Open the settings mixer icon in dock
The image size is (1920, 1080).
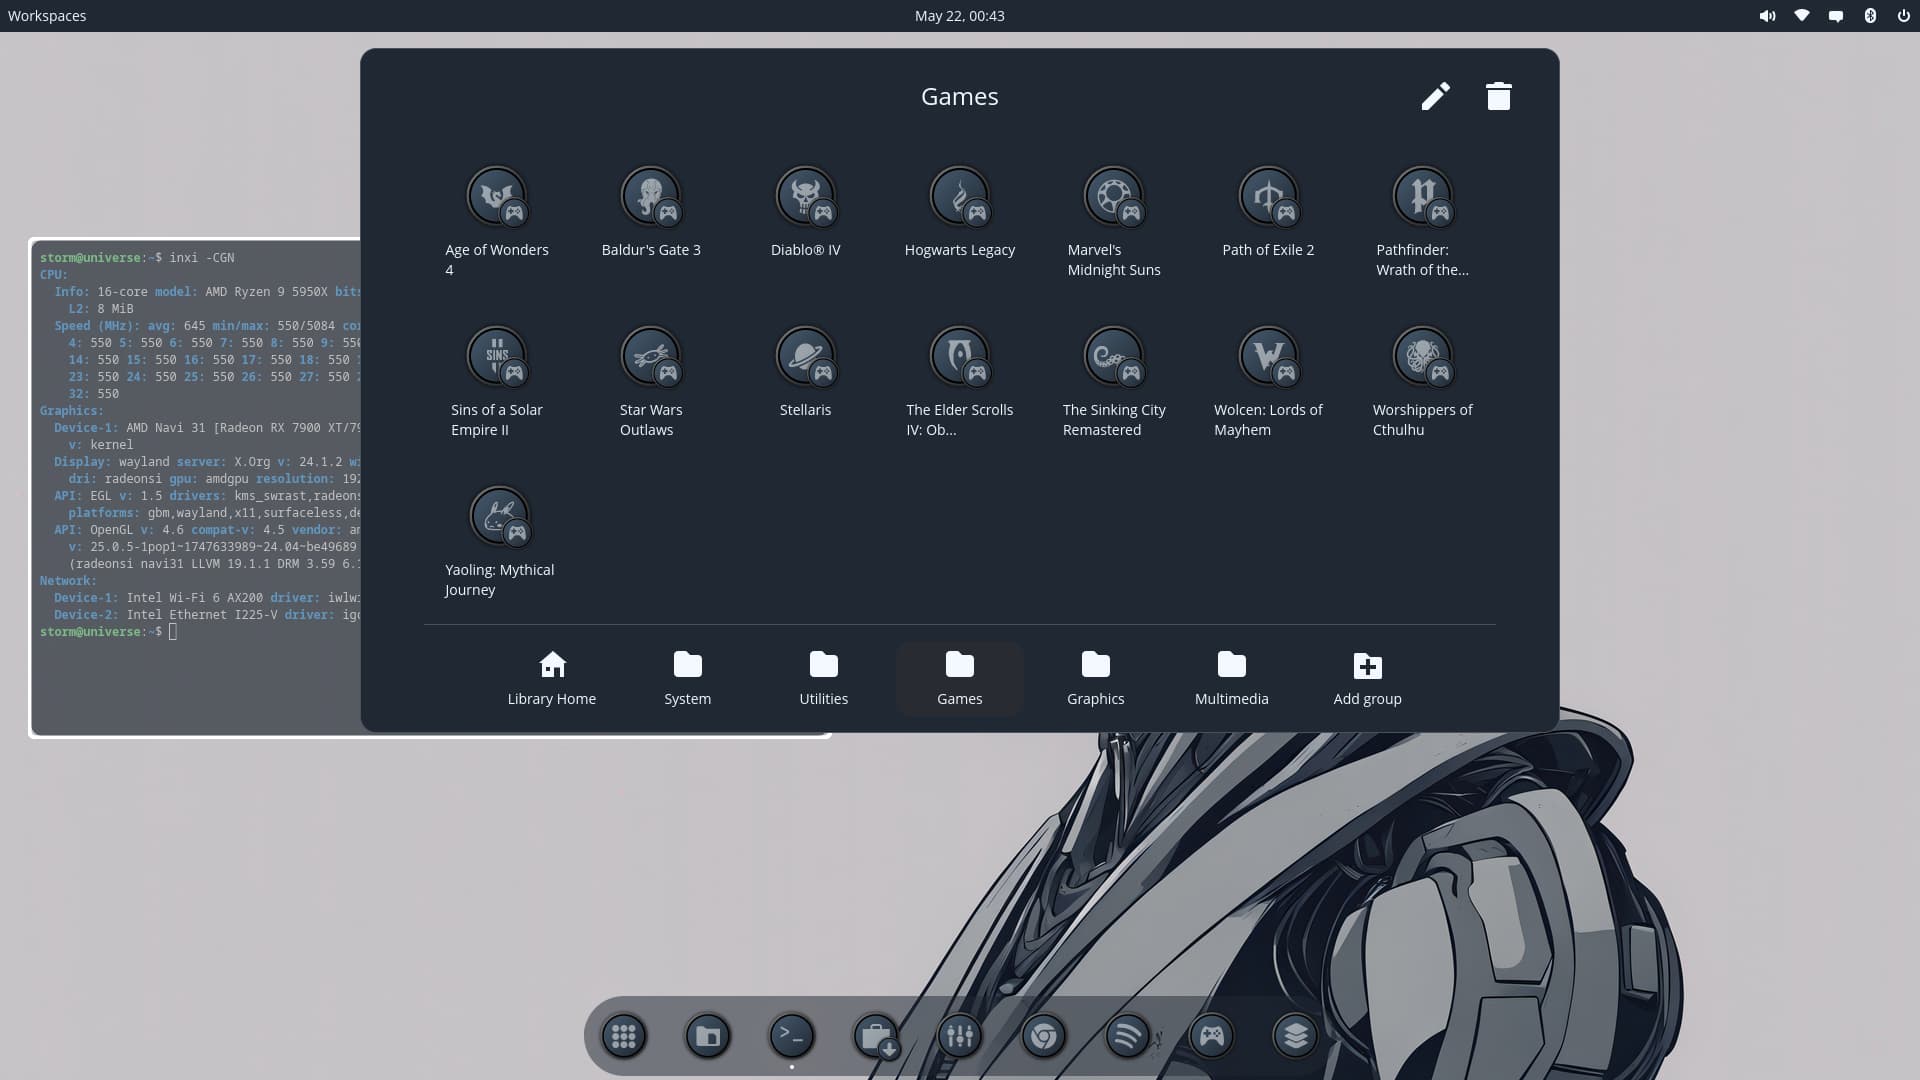coord(960,1036)
